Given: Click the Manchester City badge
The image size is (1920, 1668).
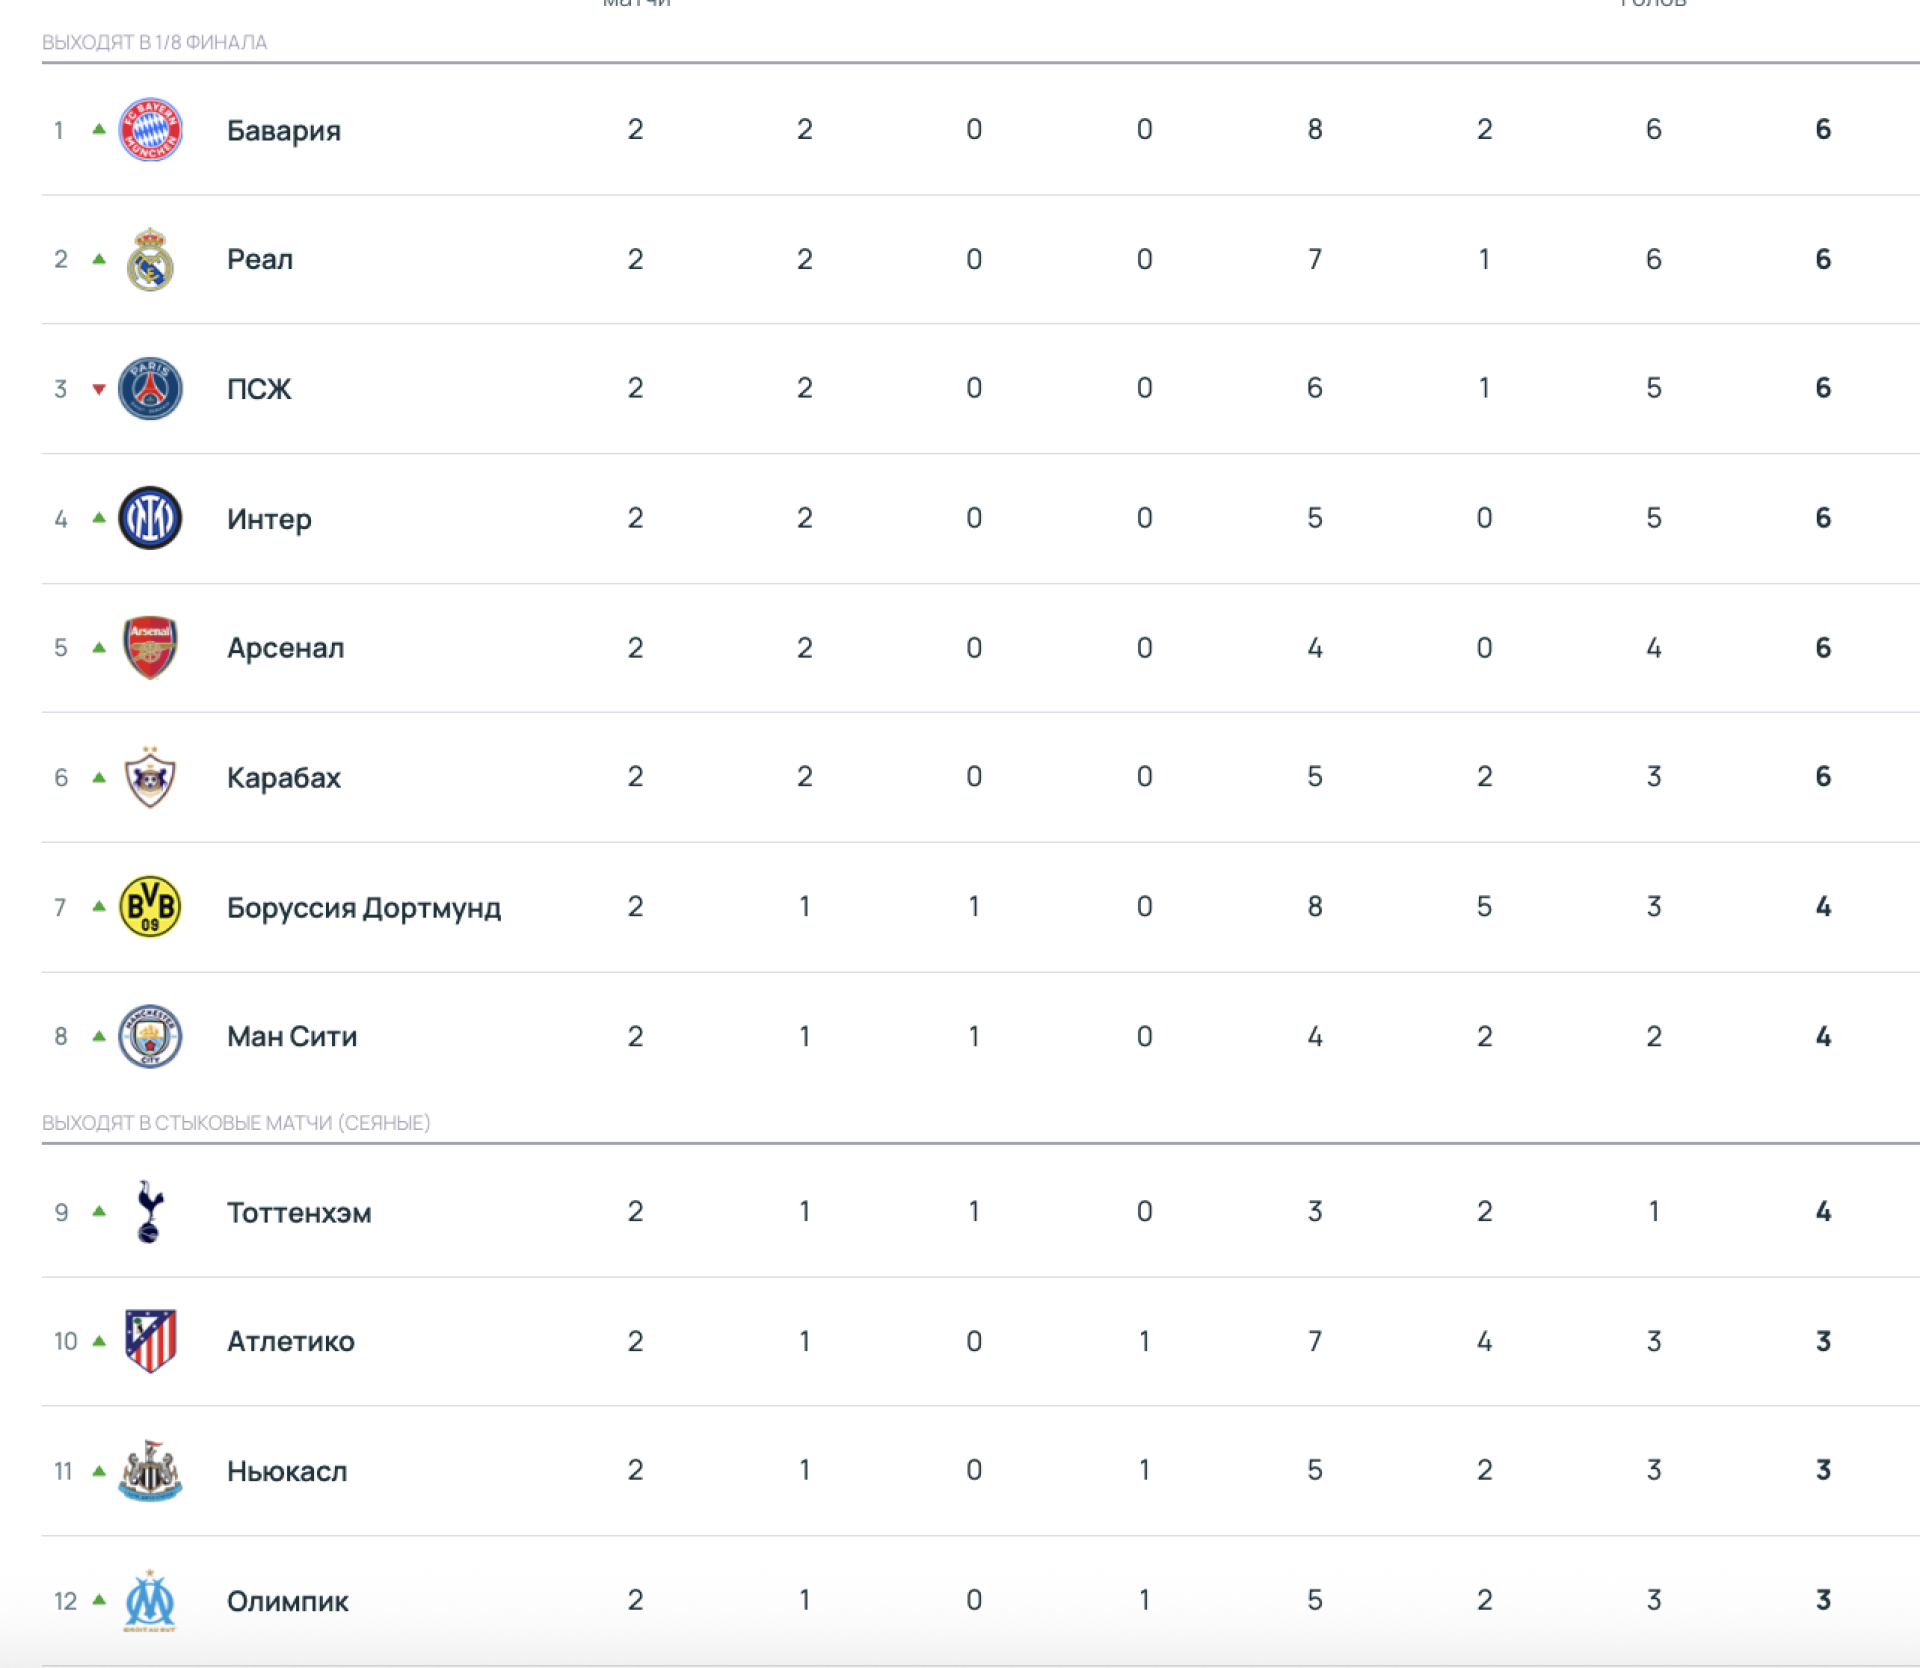Looking at the screenshot, I should 150,1037.
